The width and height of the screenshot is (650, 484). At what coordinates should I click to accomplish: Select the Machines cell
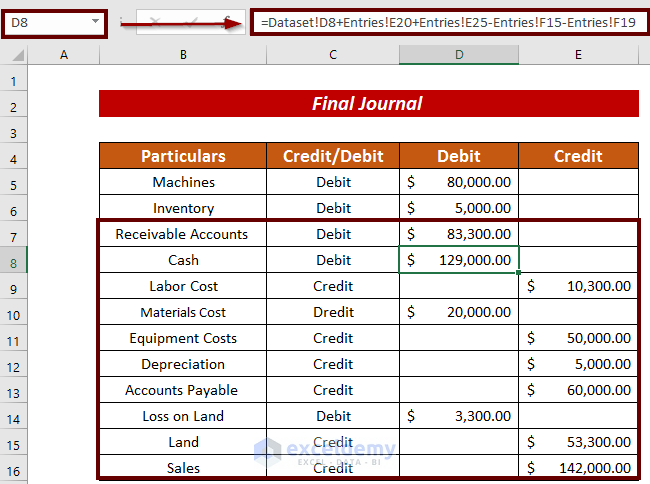[183, 182]
